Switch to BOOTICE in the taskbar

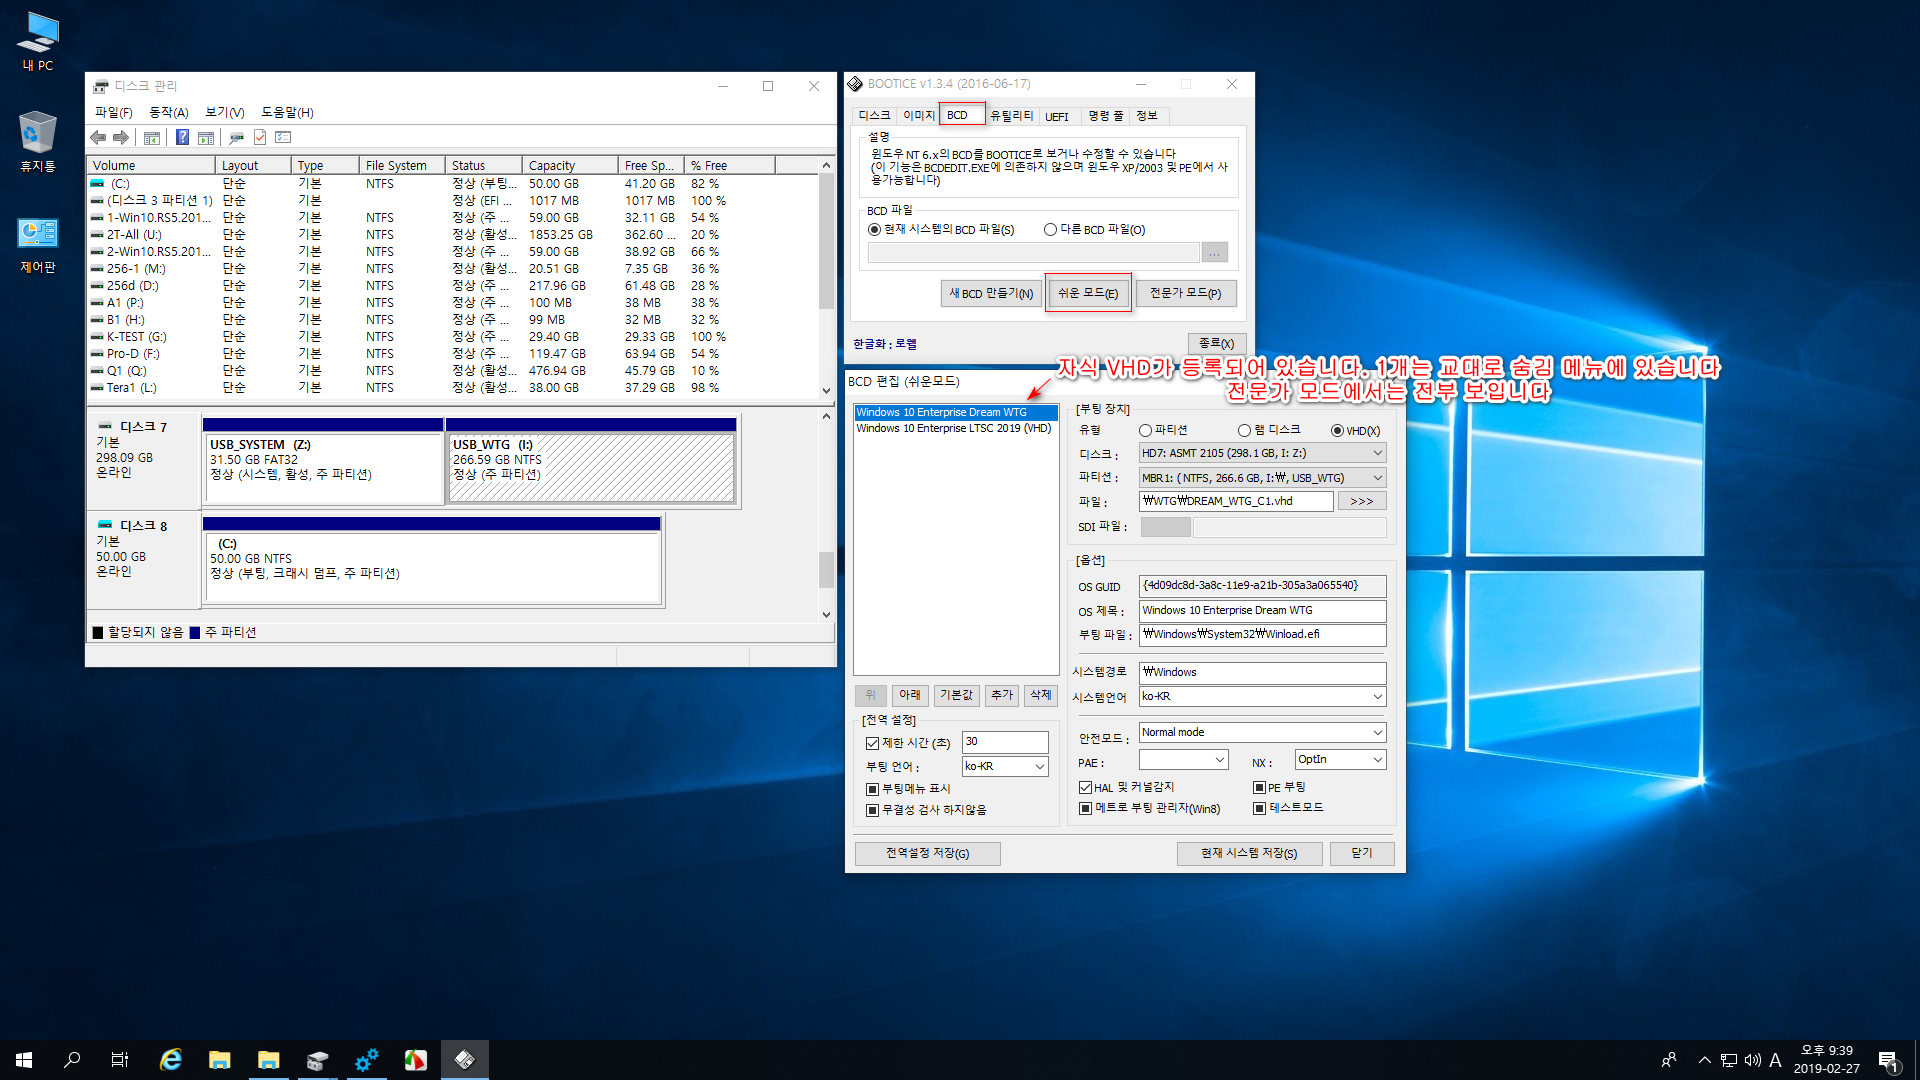(x=464, y=1060)
